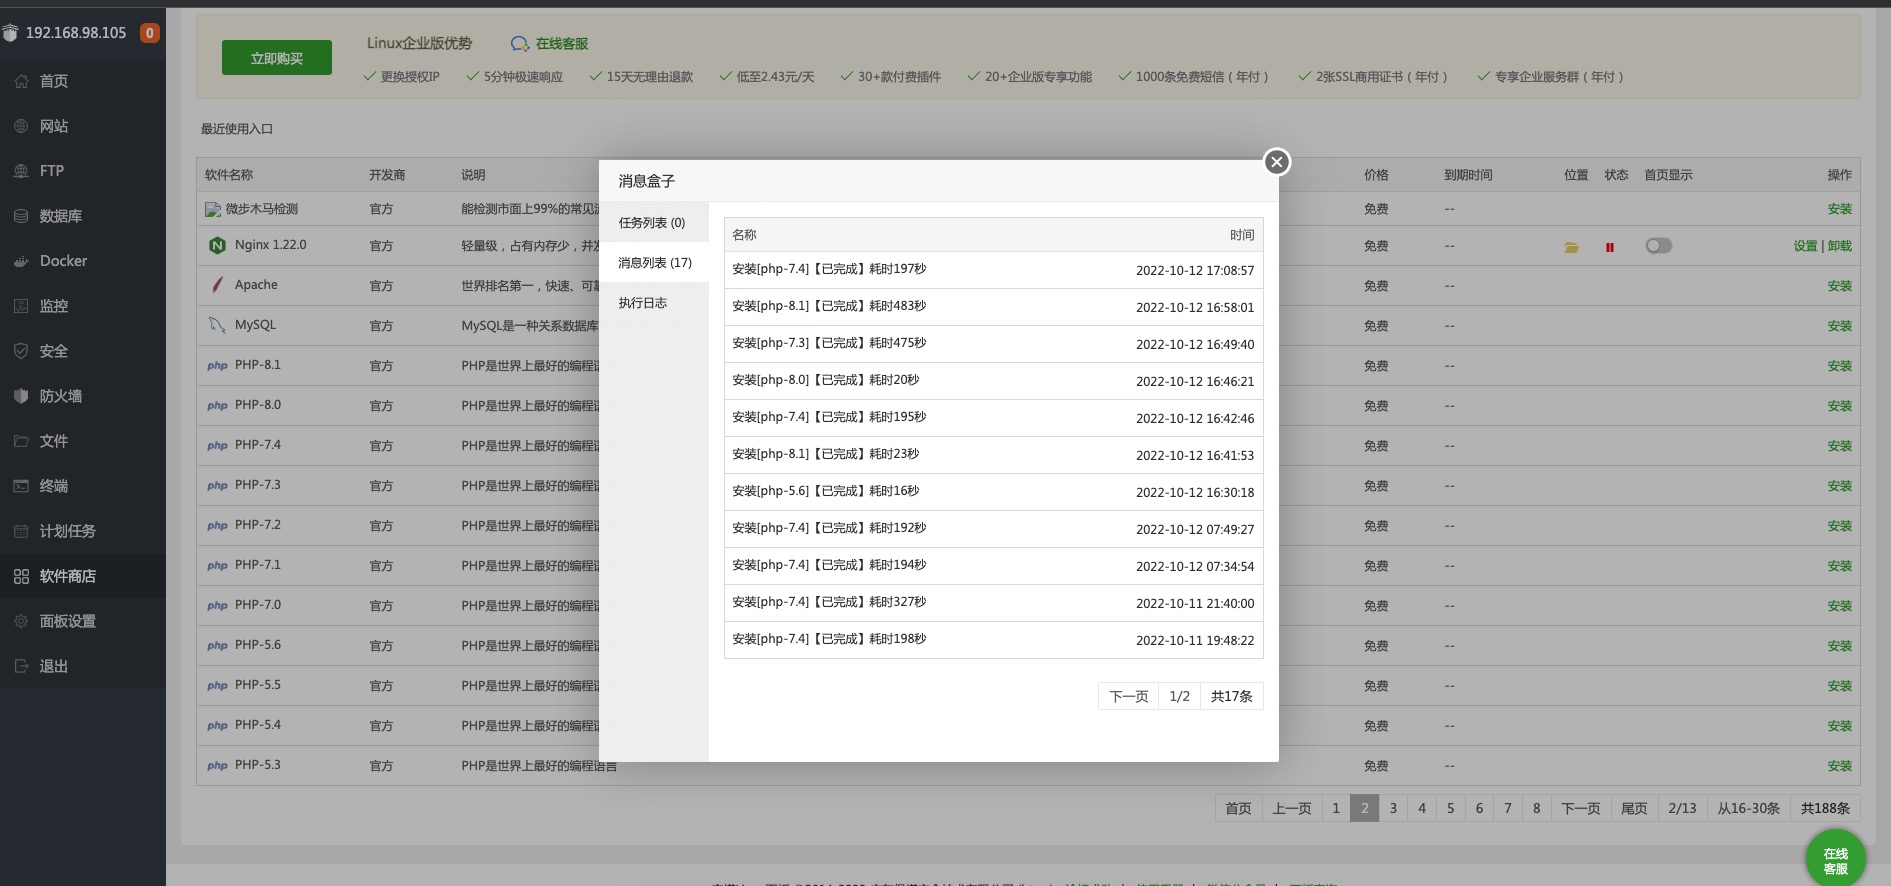Click the online chat headset icon
Viewport: 1891px width, 886px height.
point(520,44)
